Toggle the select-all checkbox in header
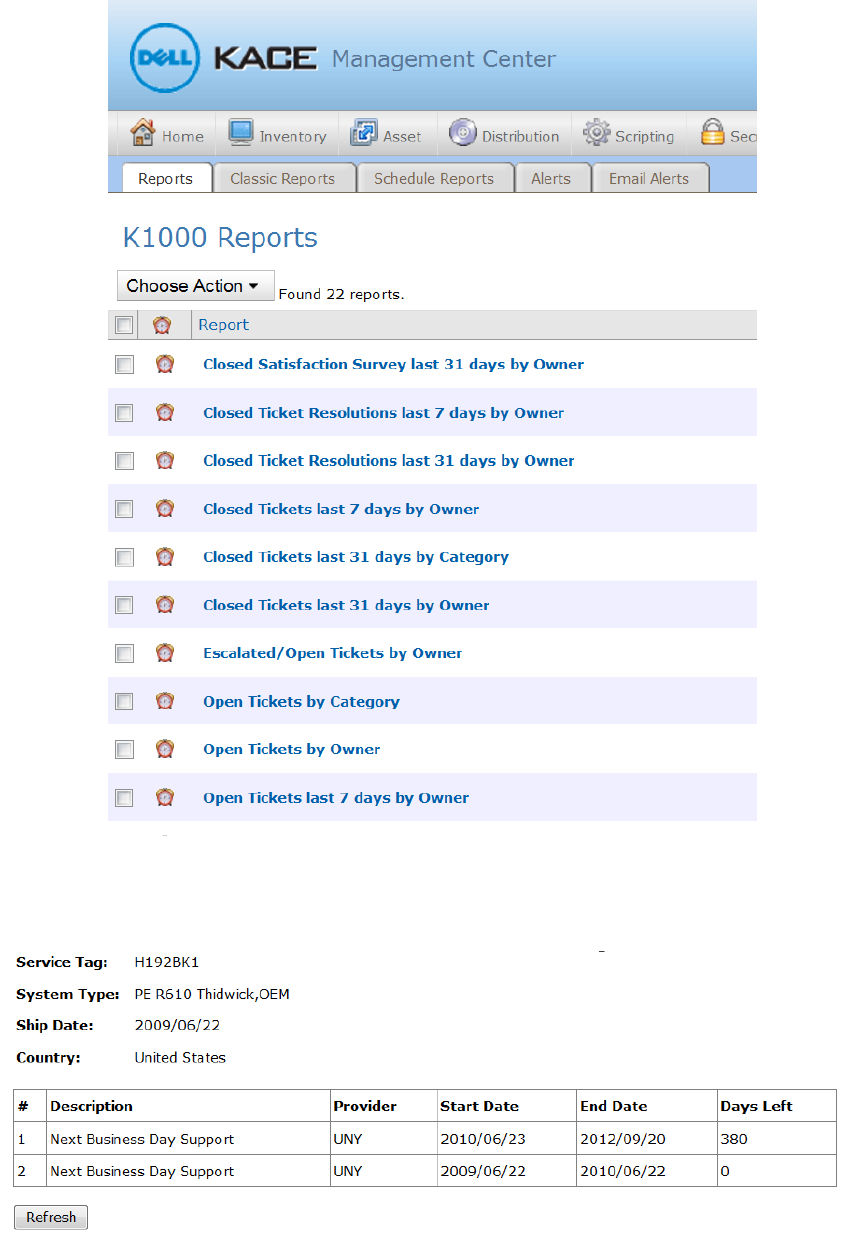The width and height of the screenshot is (865, 1241). click(x=124, y=325)
